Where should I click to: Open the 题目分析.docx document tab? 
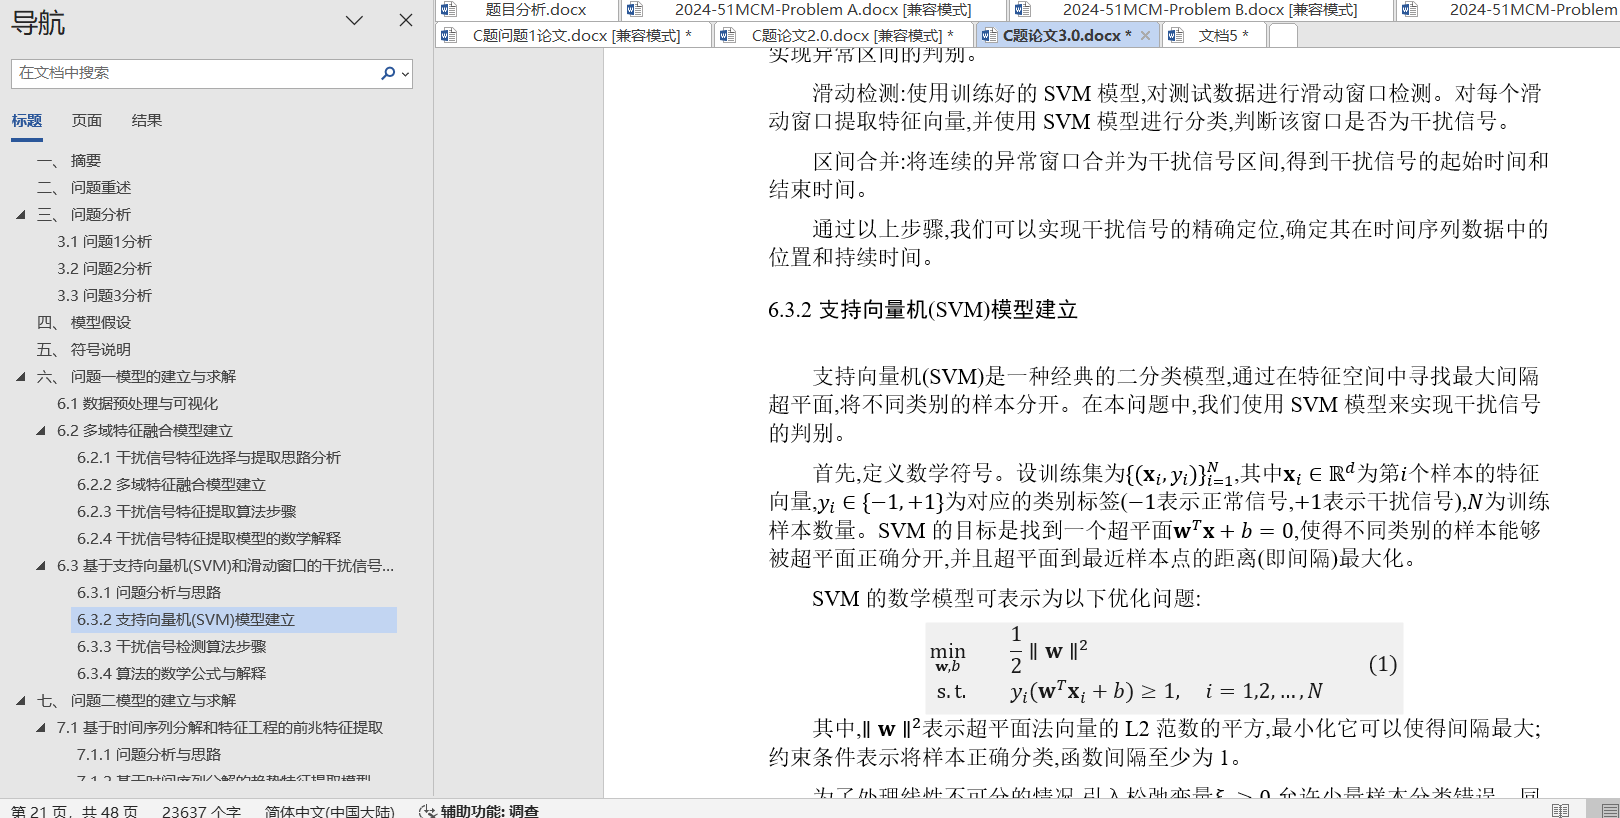pos(536,10)
